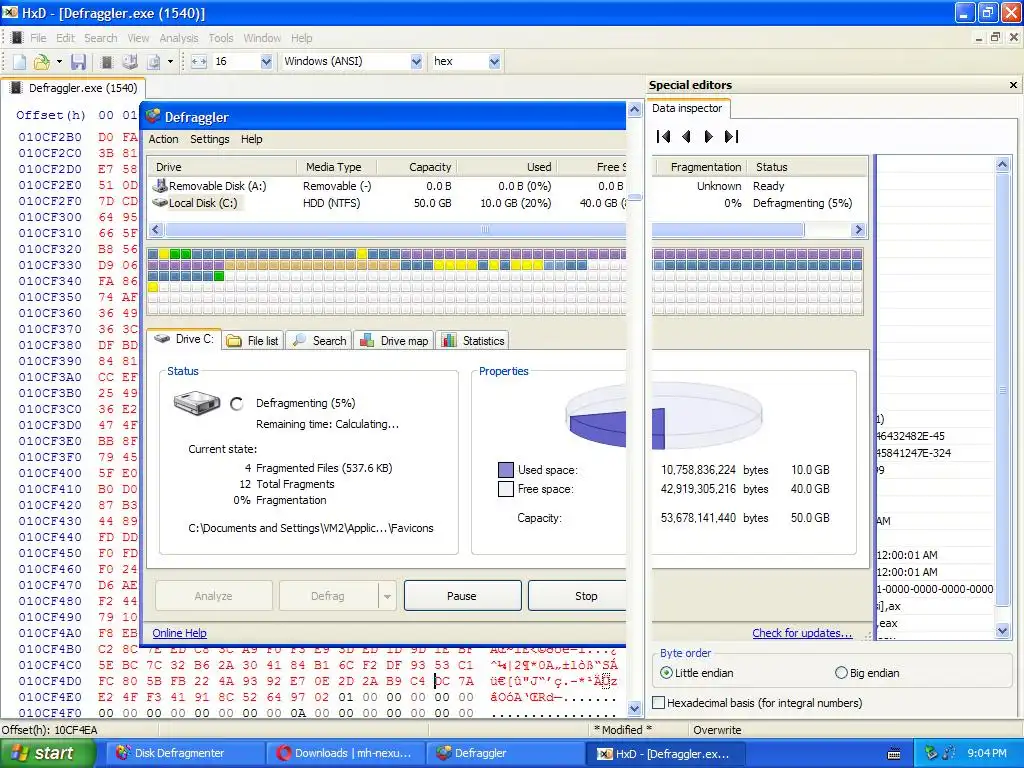Open HxD Analysis menu
Image resolution: width=1024 pixels, height=768 pixels.
[x=178, y=38]
